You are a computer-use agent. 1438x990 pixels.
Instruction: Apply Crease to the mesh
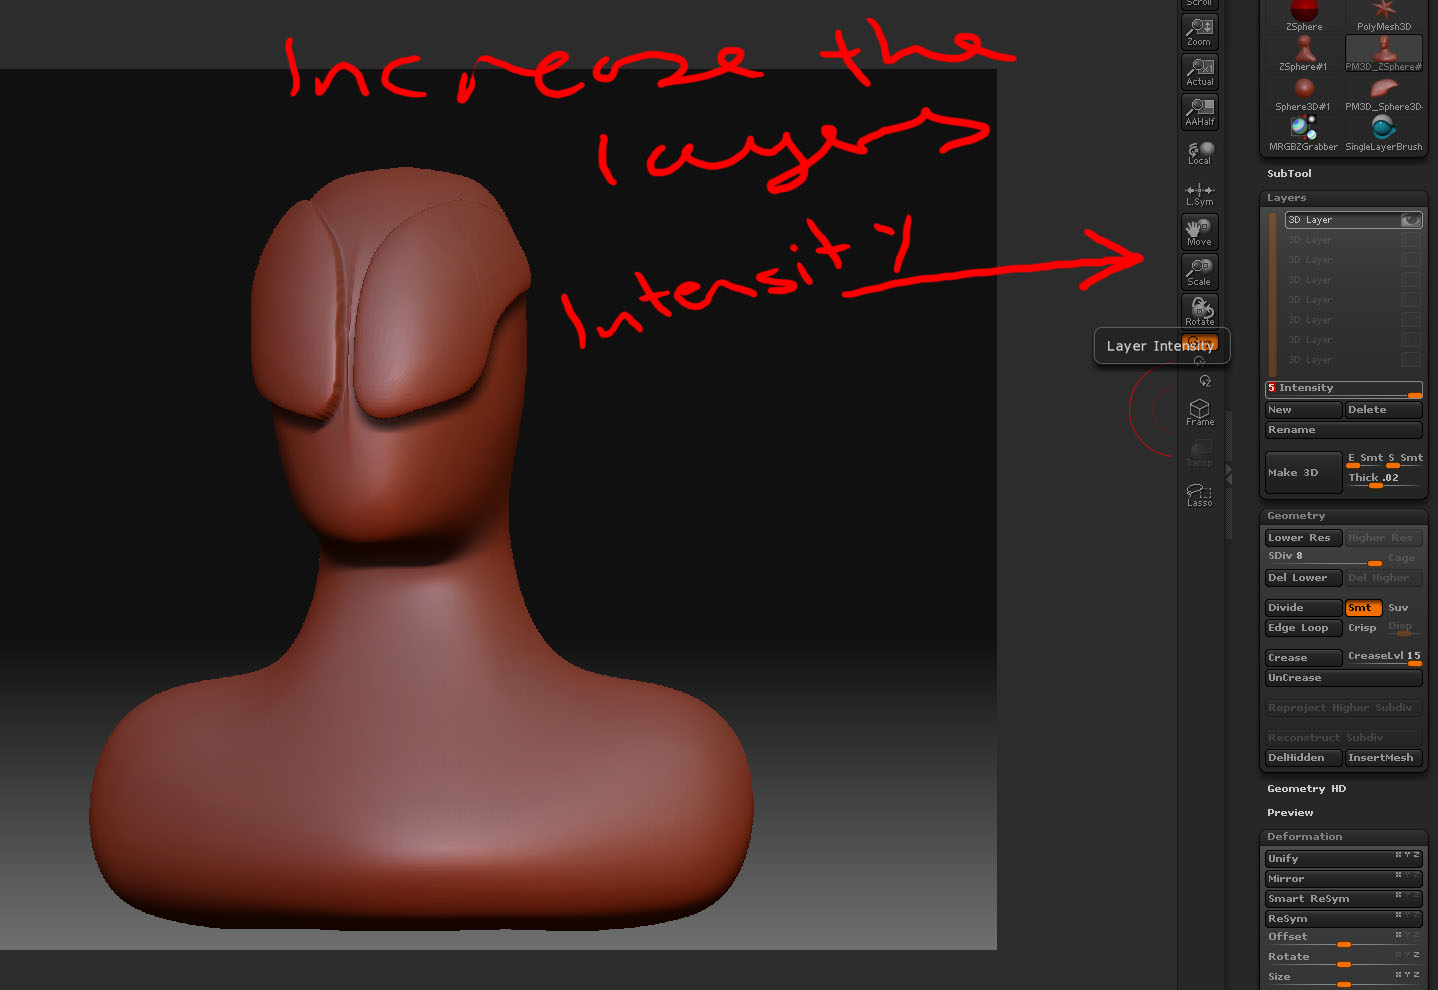(x=1303, y=658)
